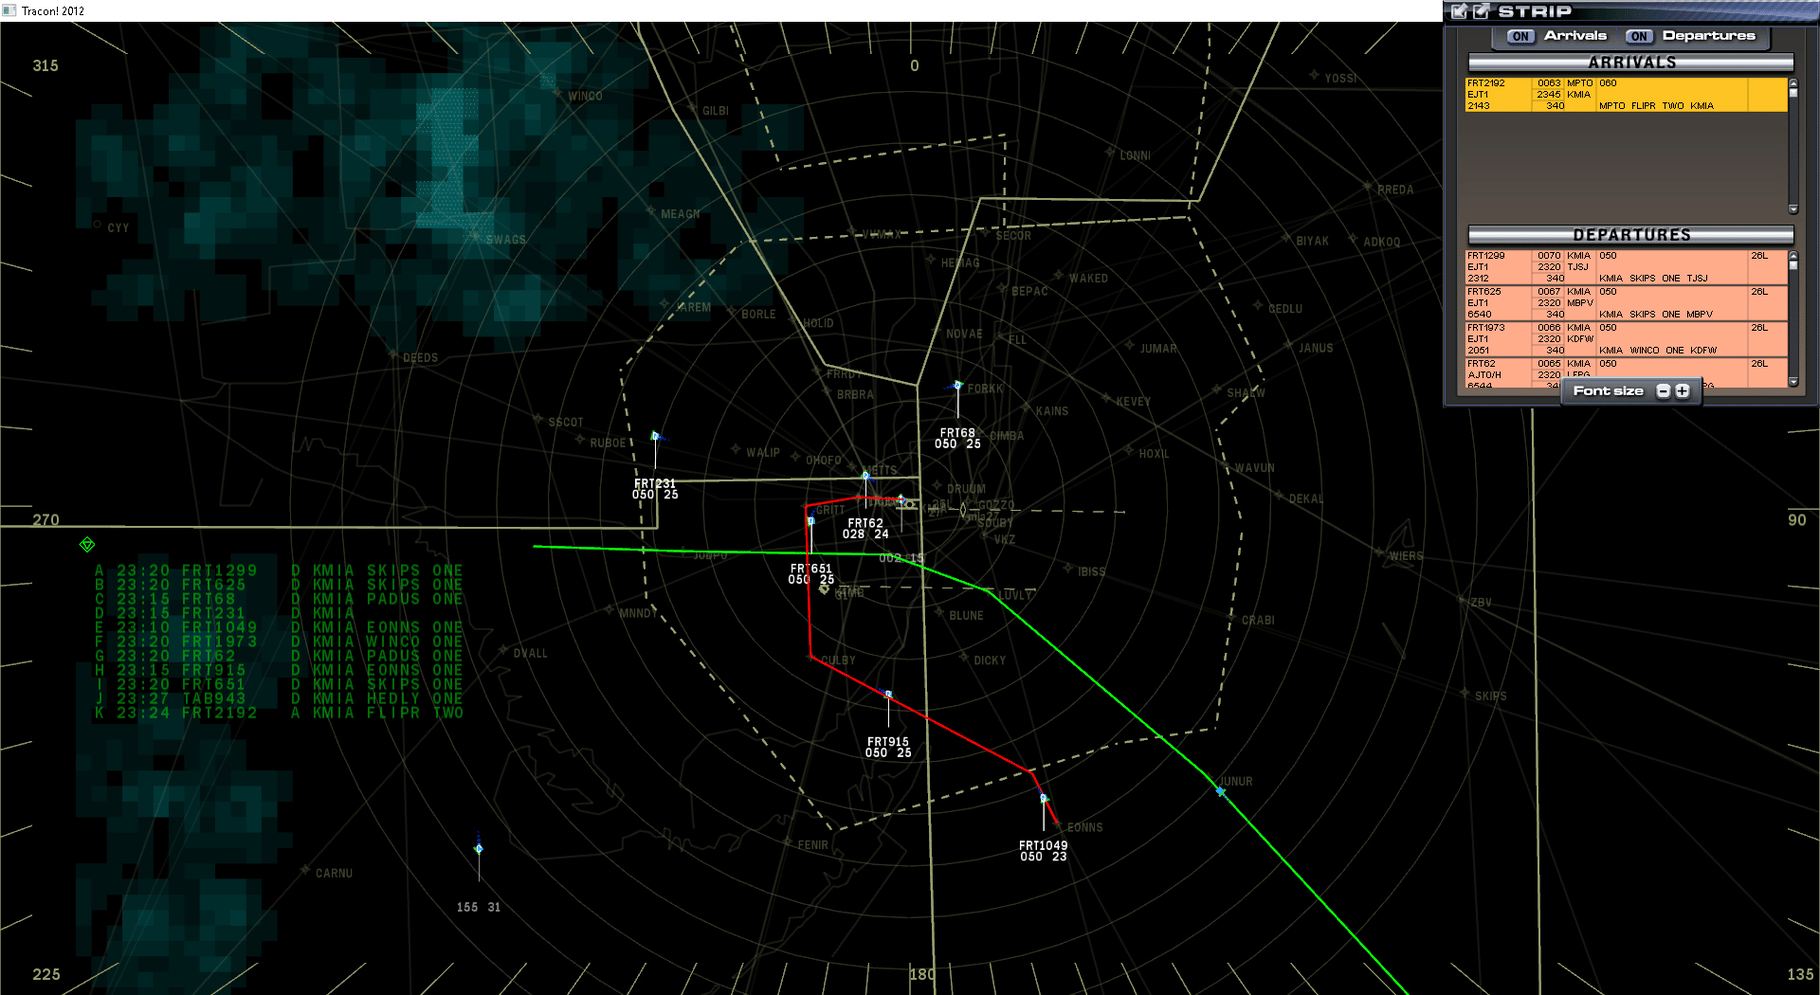Select the FRT1049 aircraft target near EONNS
1820x995 pixels.
tap(1043, 798)
